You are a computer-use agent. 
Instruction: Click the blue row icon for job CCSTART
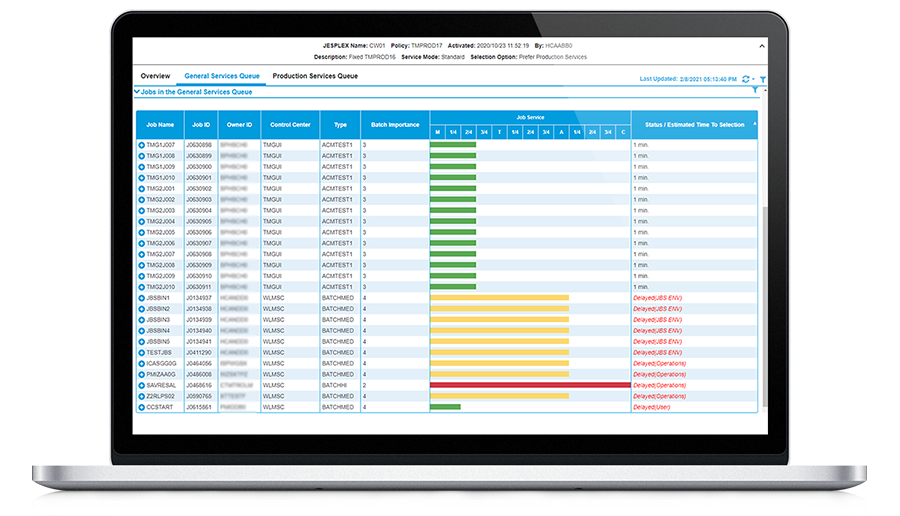(x=142, y=407)
